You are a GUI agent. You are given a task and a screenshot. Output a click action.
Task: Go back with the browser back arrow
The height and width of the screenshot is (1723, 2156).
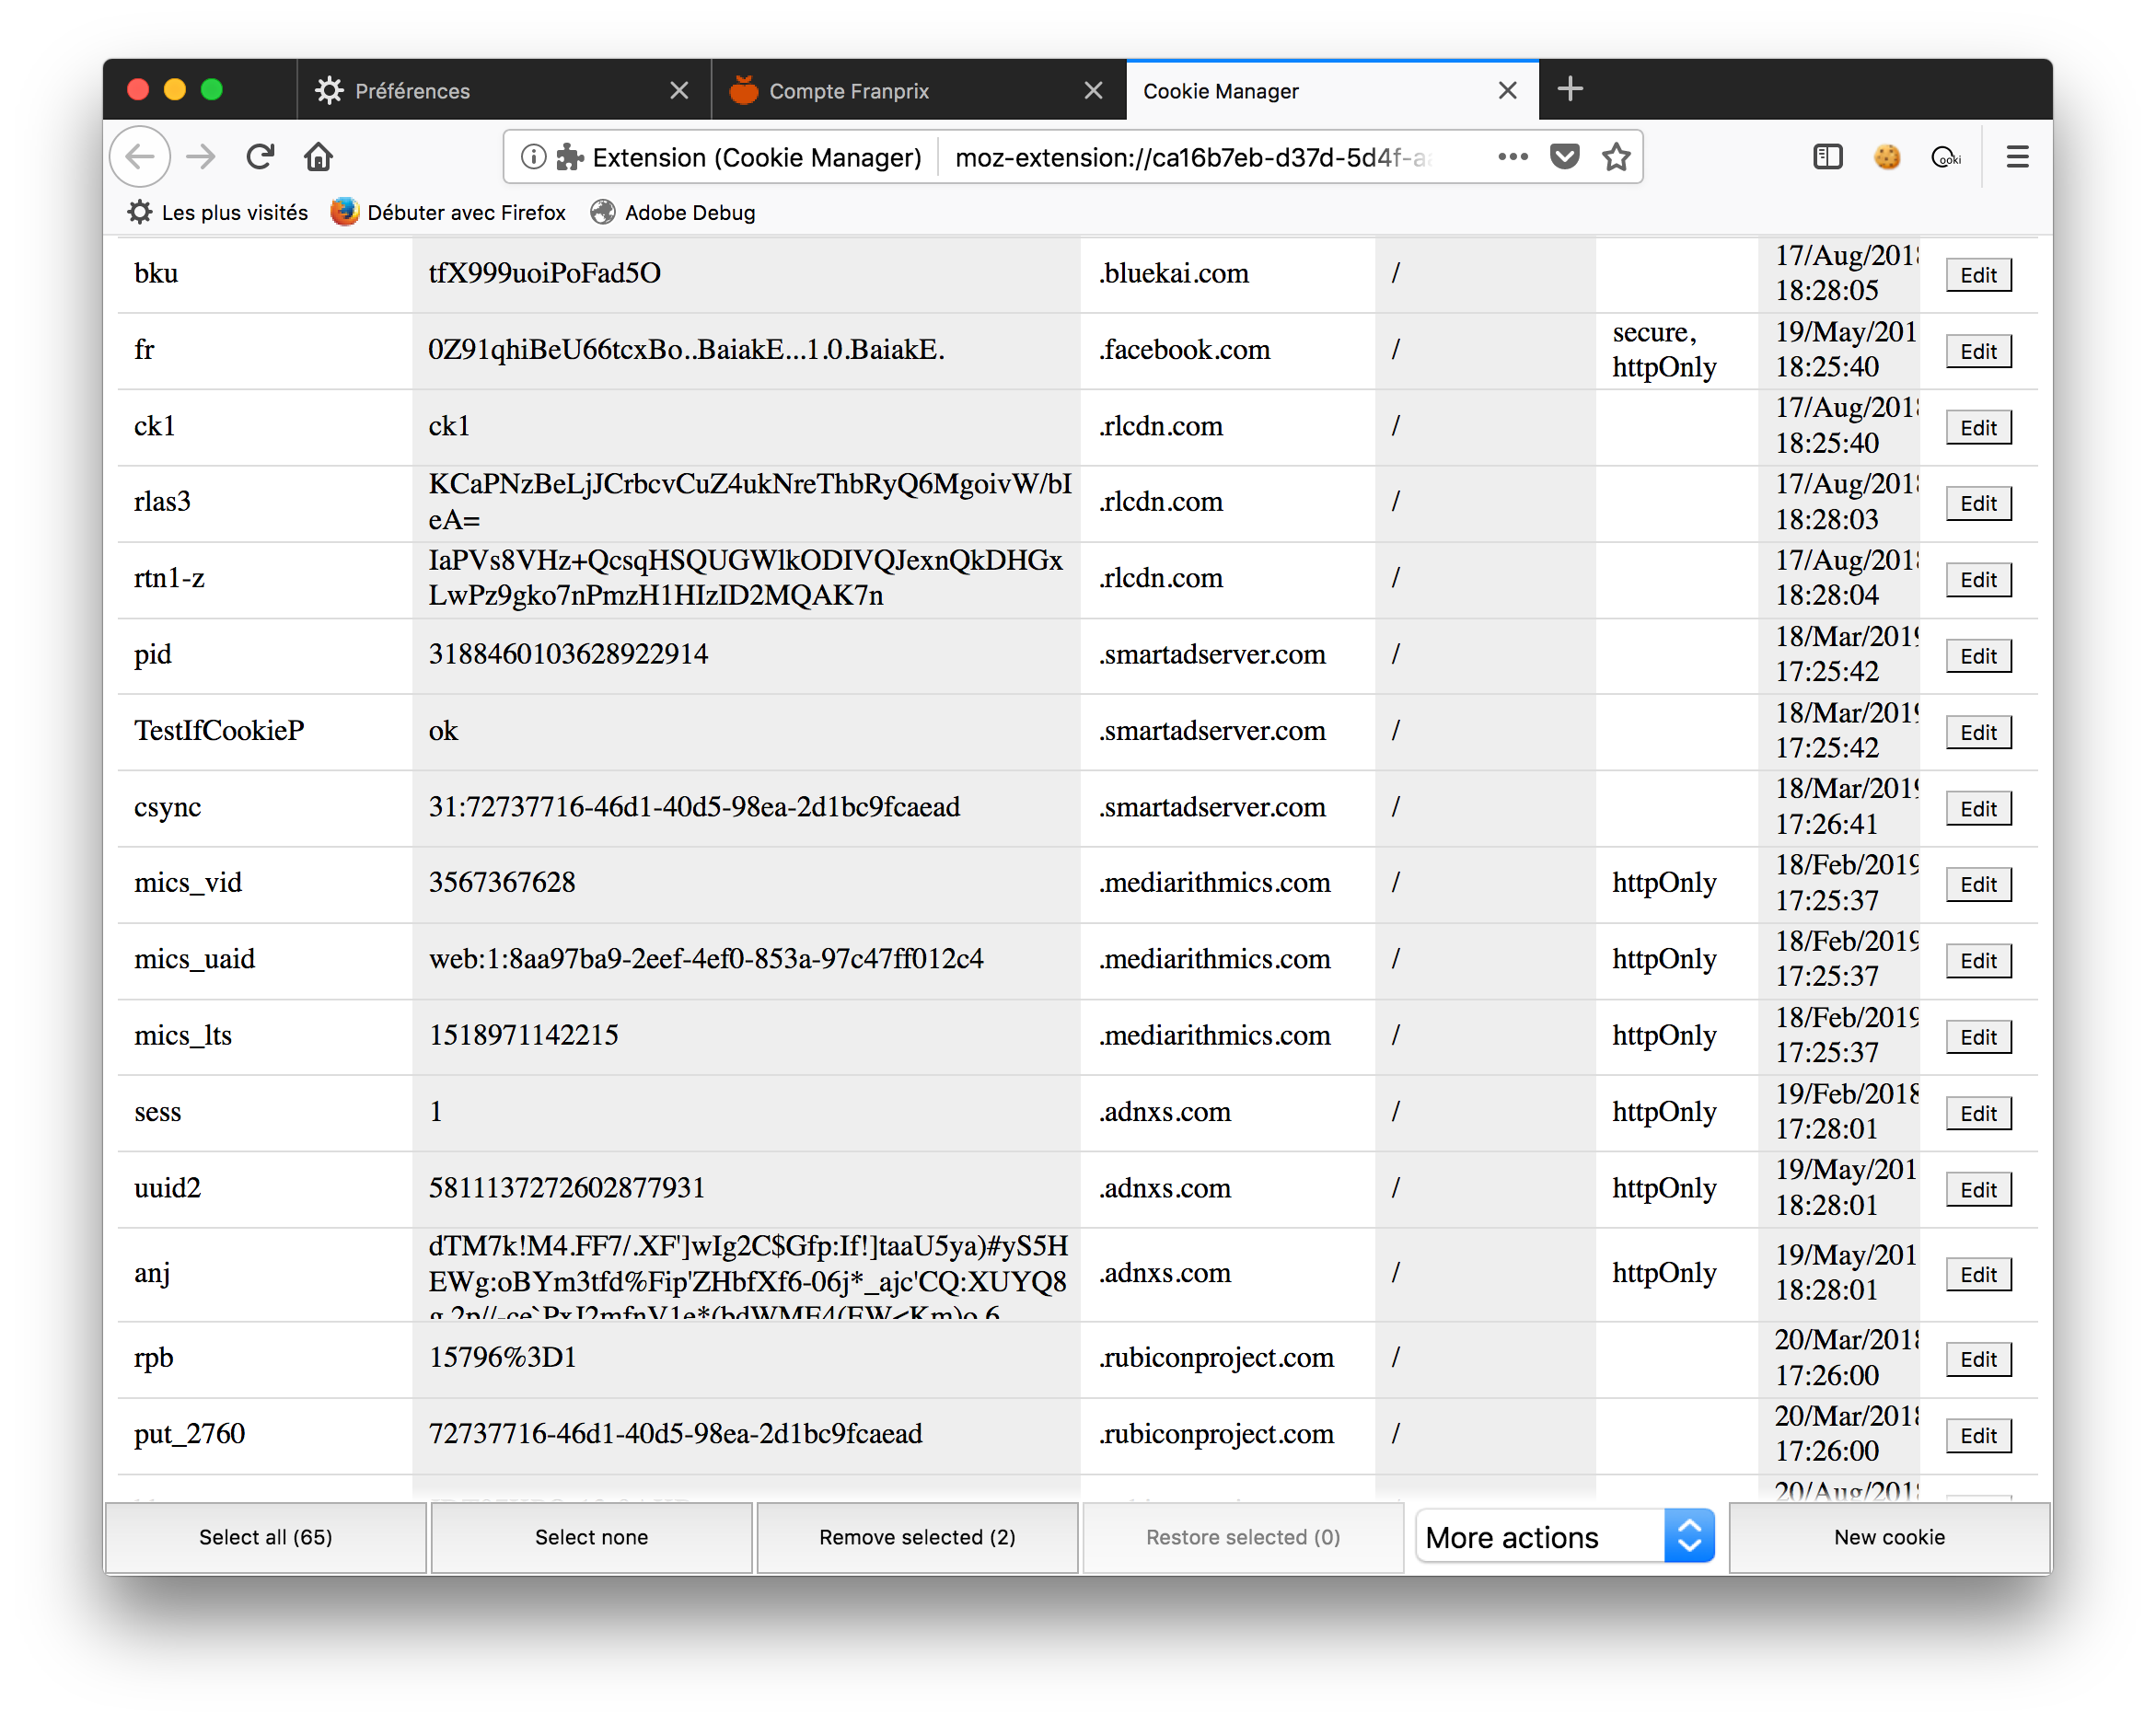[x=140, y=157]
